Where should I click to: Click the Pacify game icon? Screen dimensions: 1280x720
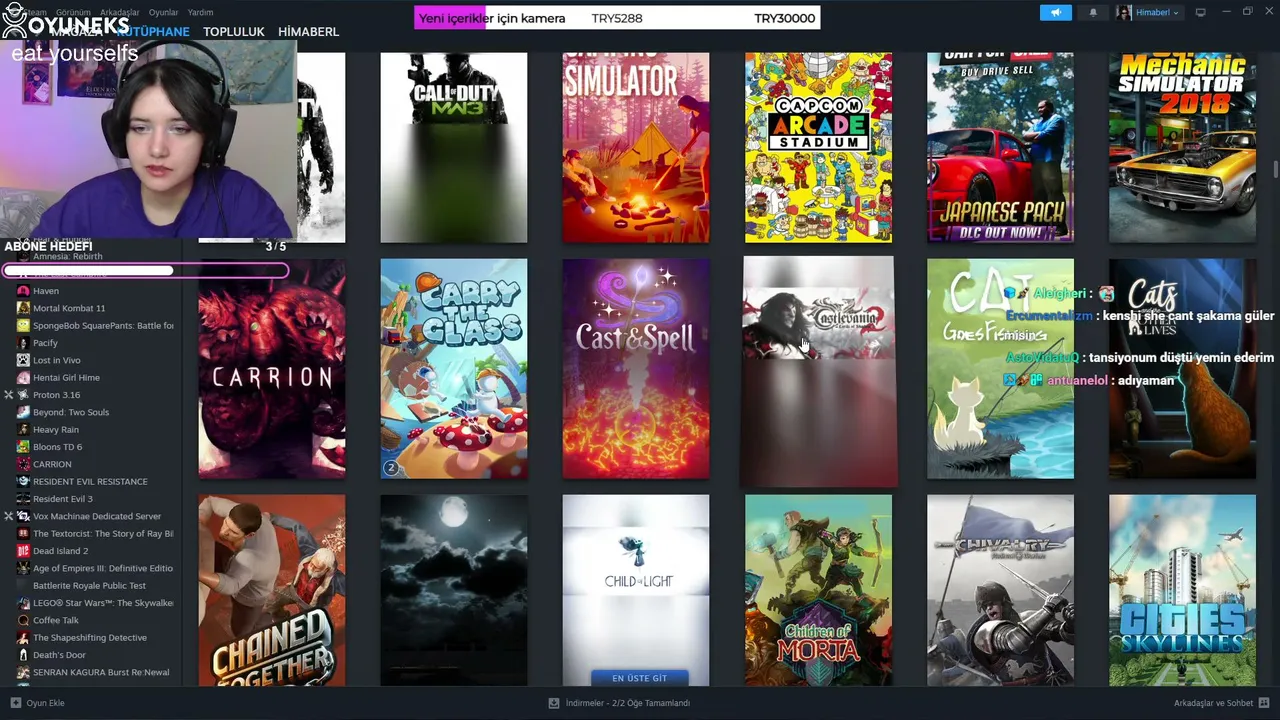[23, 343]
